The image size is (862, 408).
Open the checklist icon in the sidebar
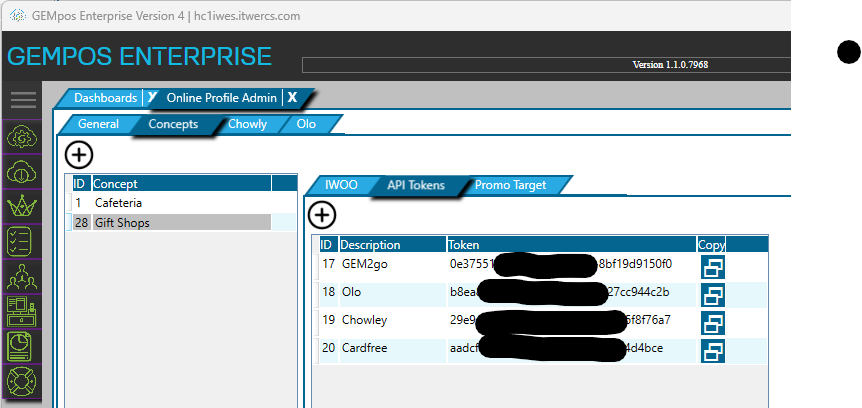[21, 243]
